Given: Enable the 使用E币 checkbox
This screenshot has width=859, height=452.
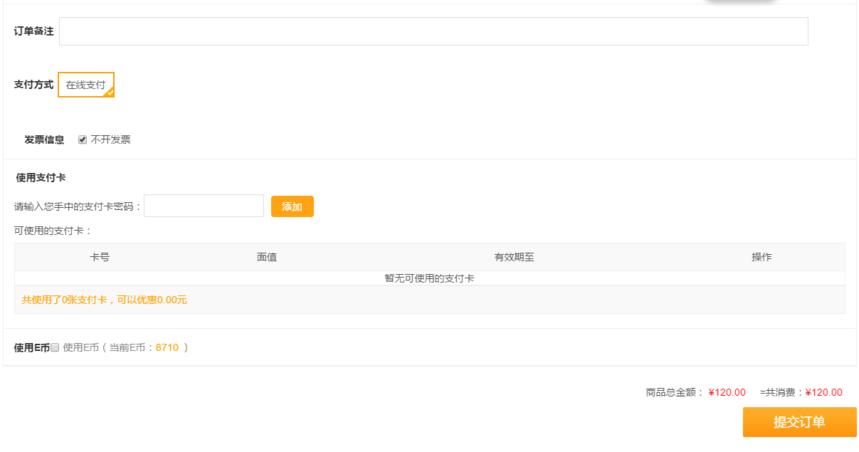Looking at the screenshot, I should [55, 348].
